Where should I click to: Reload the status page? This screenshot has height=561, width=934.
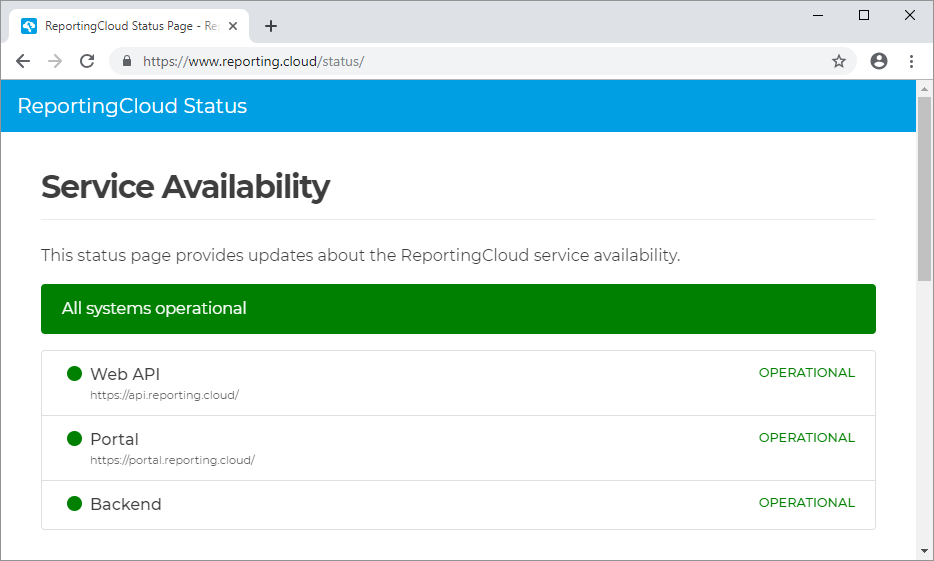[87, 61]
